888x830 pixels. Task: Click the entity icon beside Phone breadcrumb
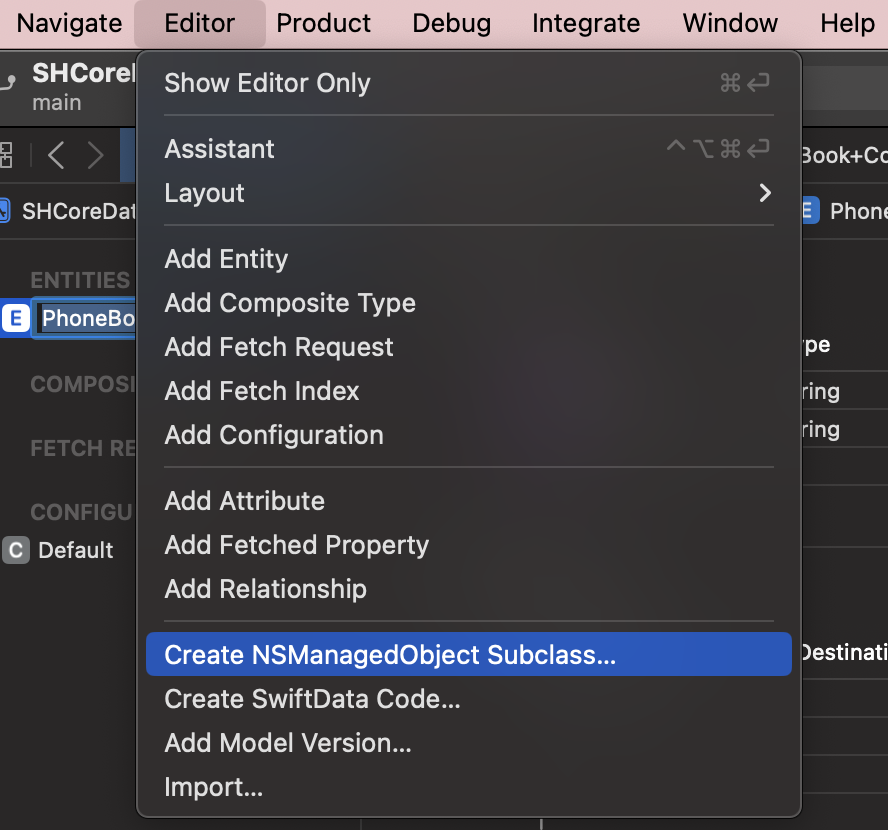[811, 211]
